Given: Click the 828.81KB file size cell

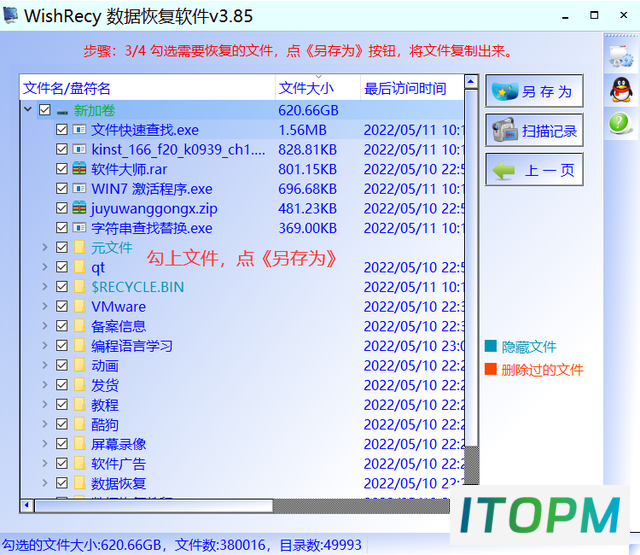Looking at the screenshot, I should pos(307,150).
